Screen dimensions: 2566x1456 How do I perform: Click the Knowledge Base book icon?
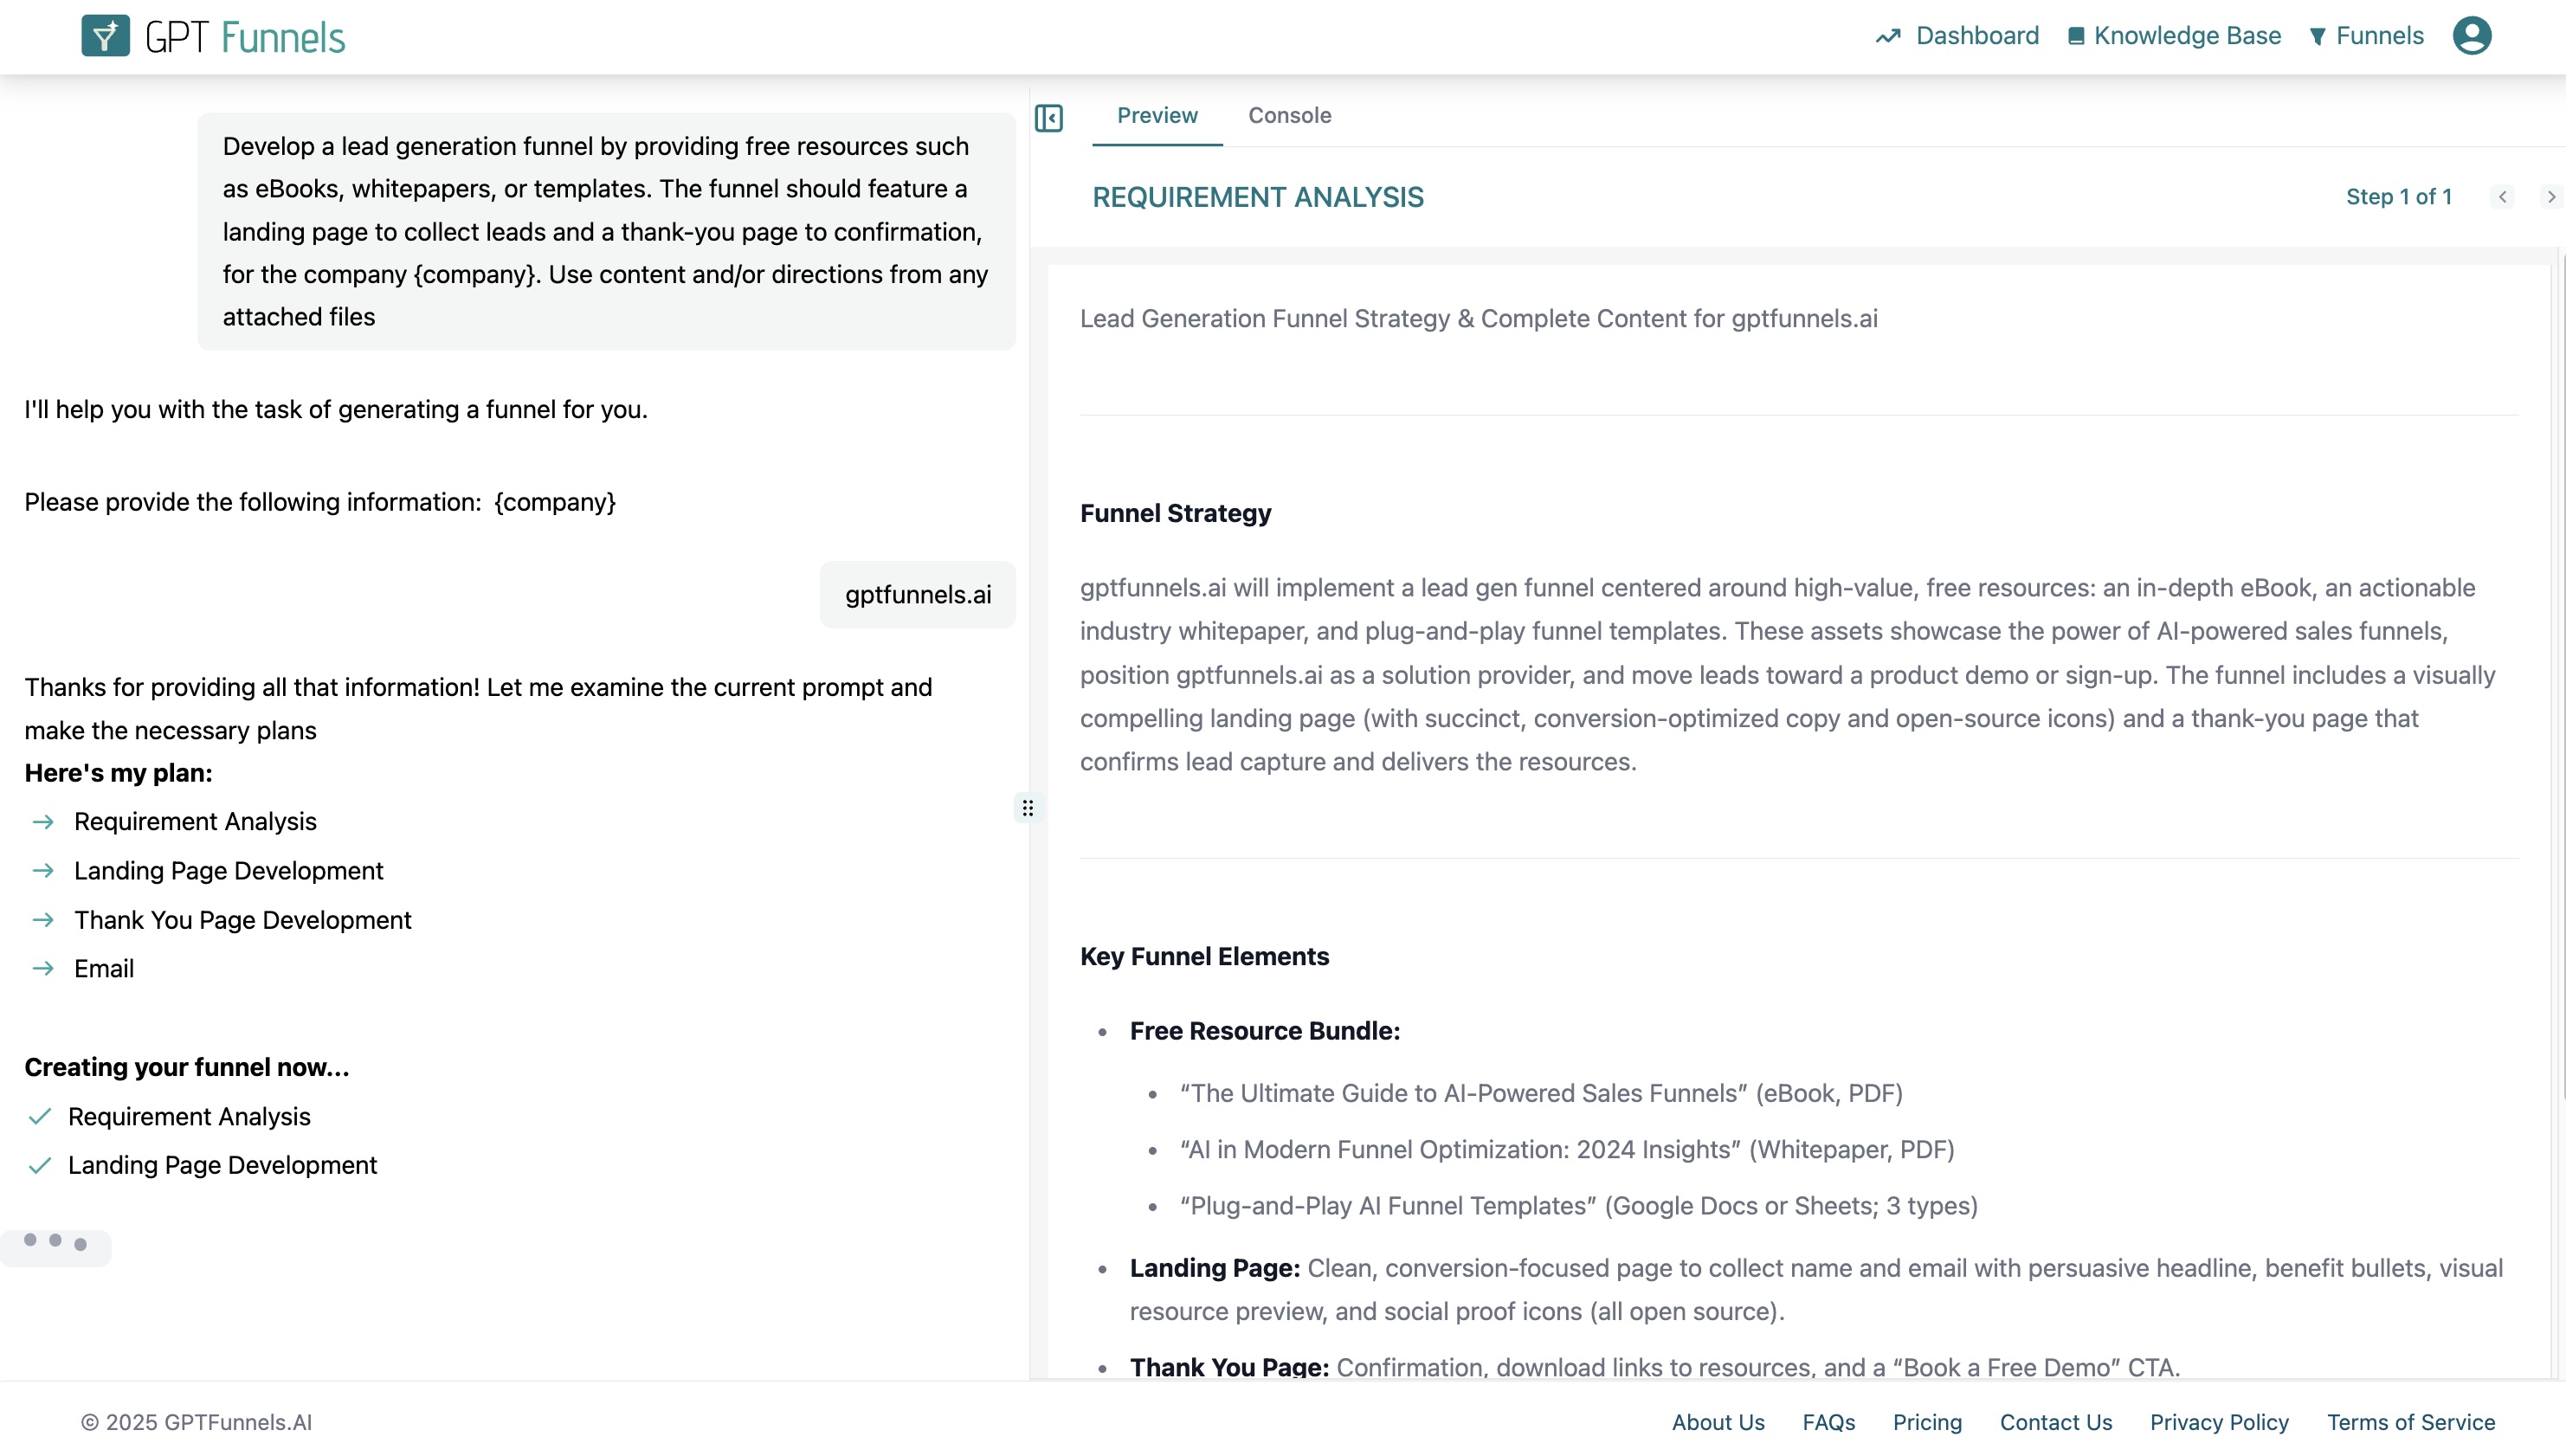(x=2076, y=37)
